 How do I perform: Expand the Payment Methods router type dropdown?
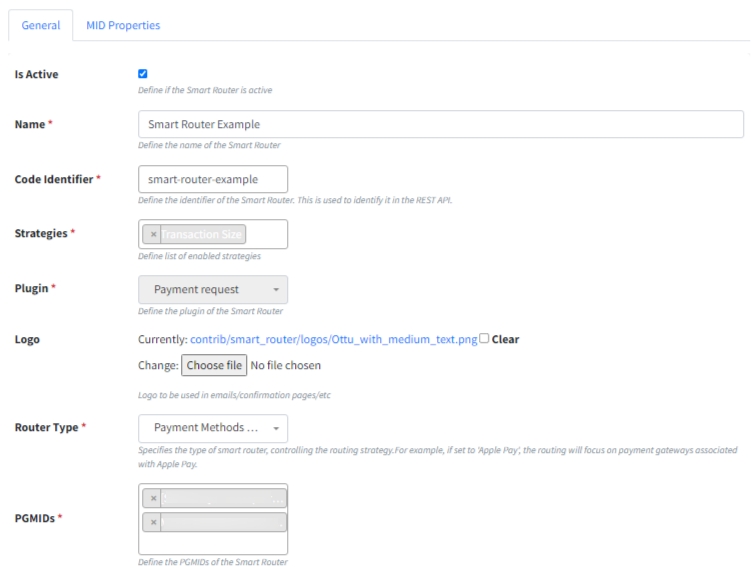point(205,429)
